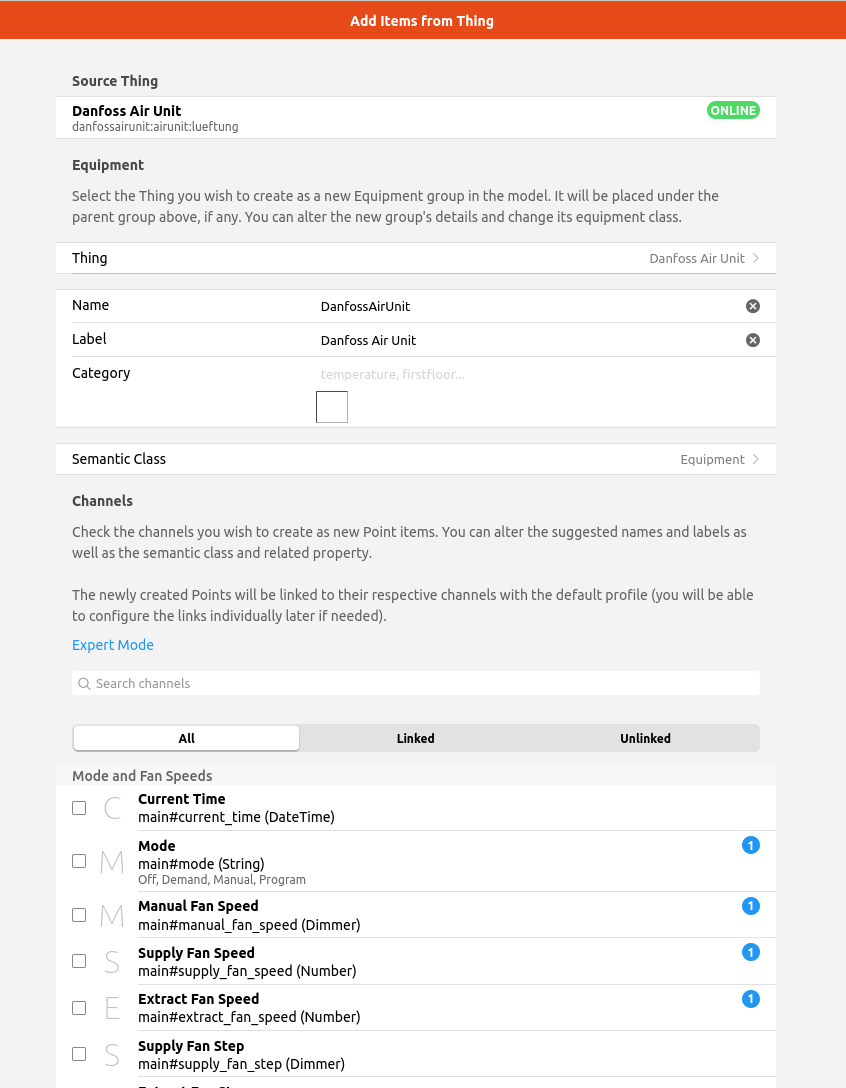Screen dimensions: 846x1088
Task: Click the empty category icon preview box
Action: (332, 407)
